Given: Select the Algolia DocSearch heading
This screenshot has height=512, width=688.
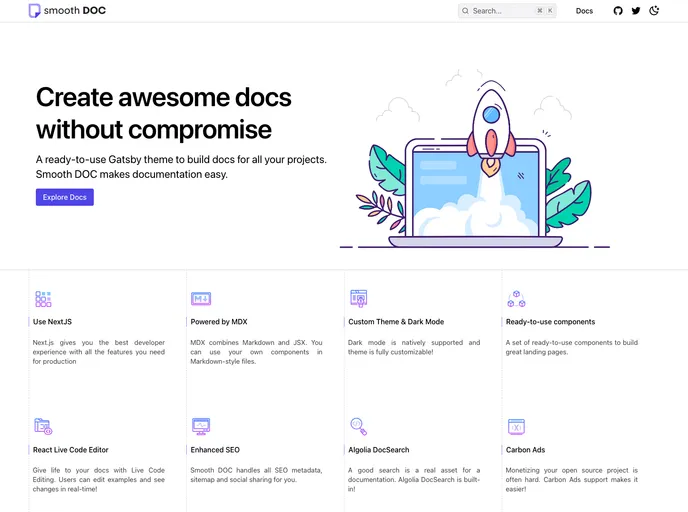Looking at the screenshot, I should point(379,450).
